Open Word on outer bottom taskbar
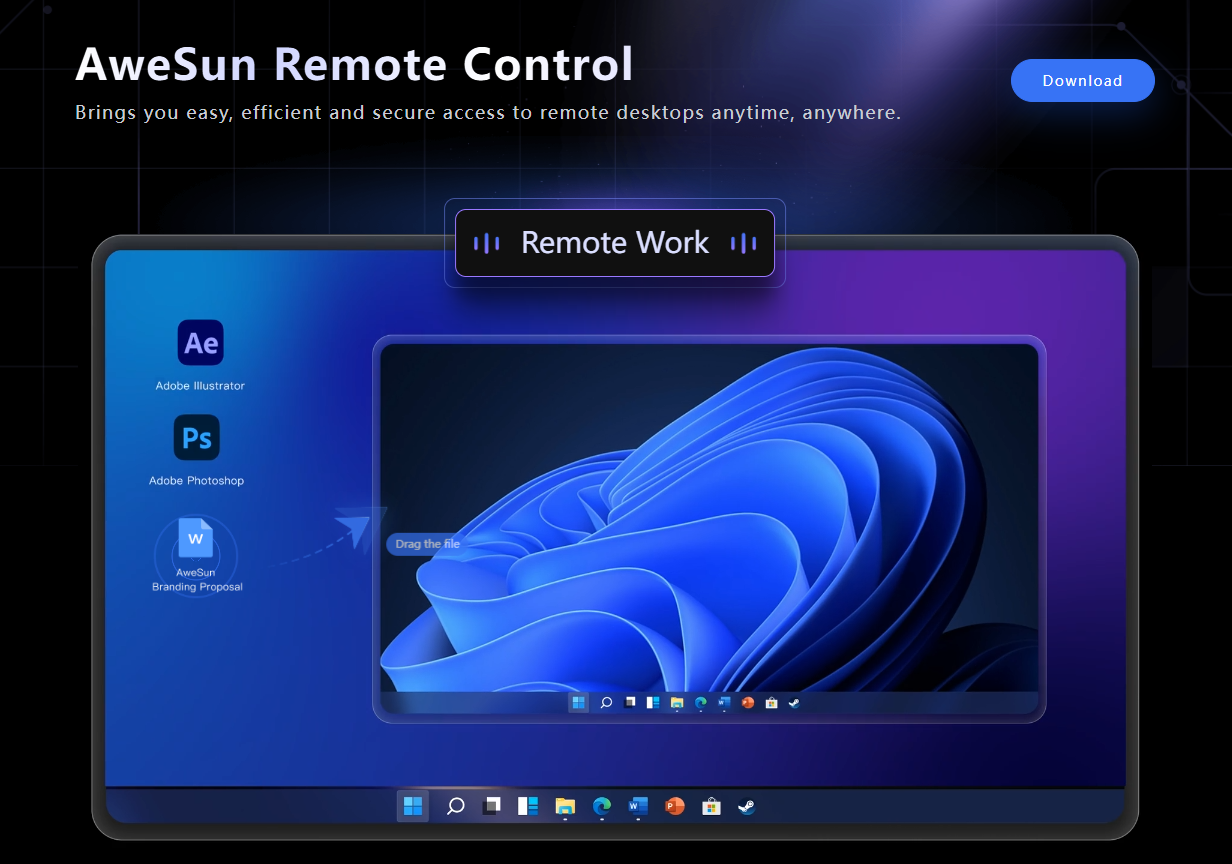The image size is (1232, 864). [x=638, y=806]
